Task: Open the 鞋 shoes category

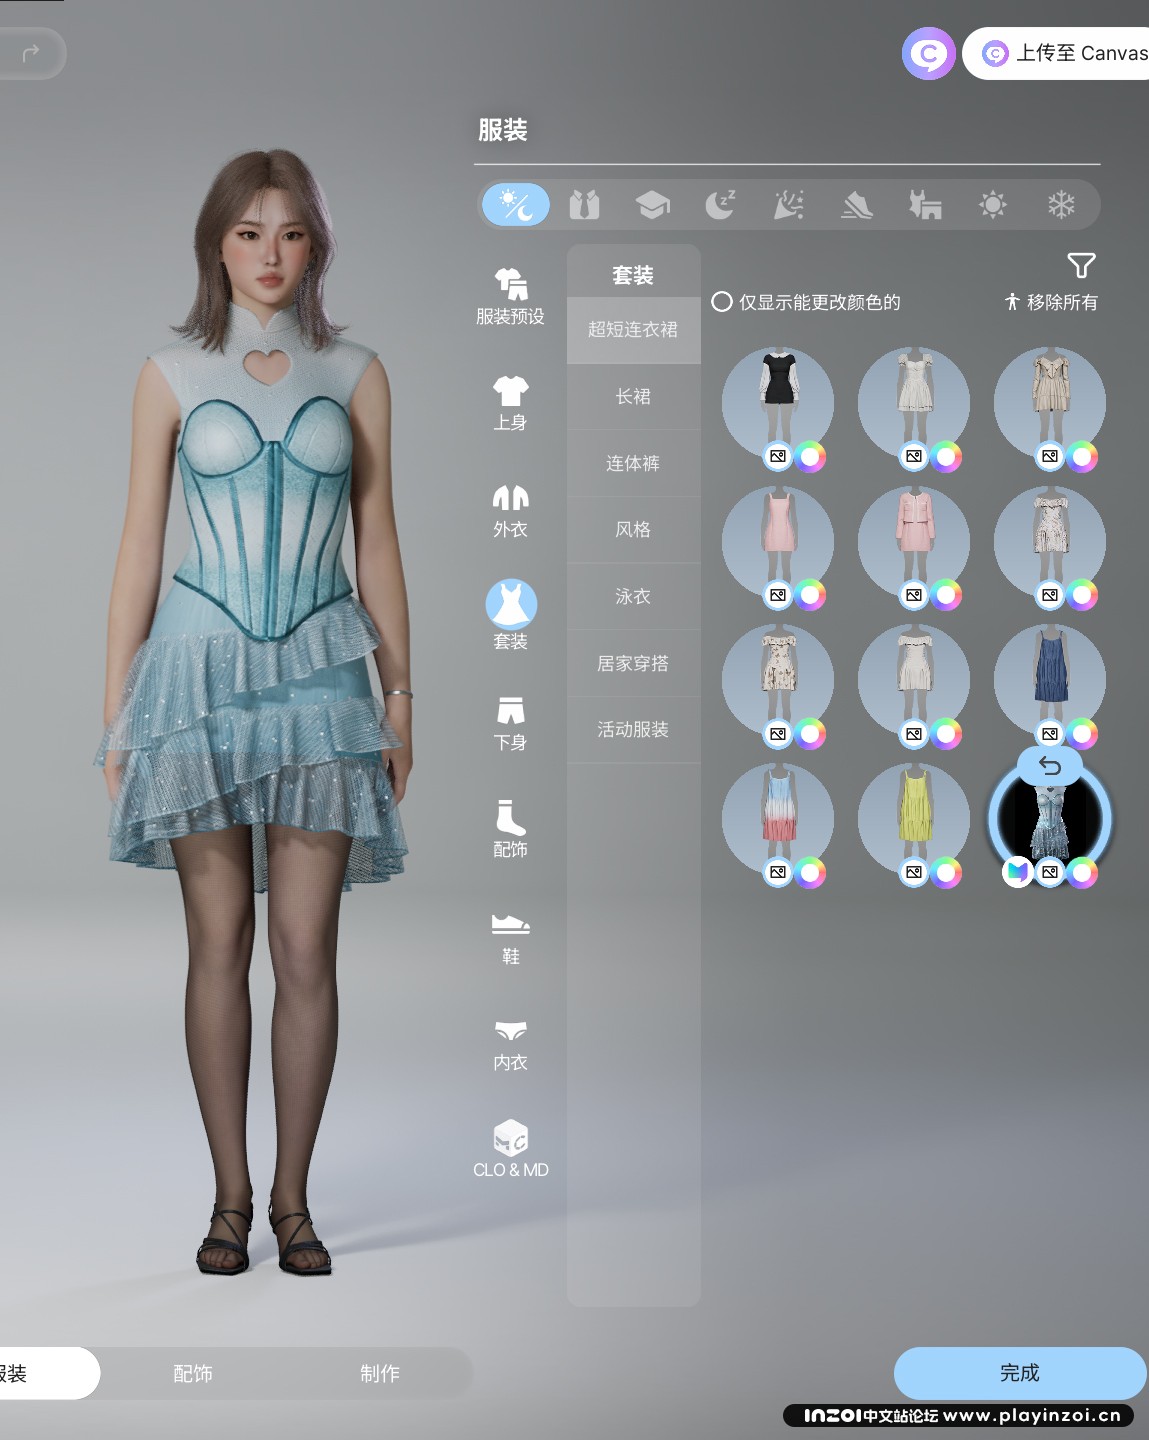Action: pos(510,937)
